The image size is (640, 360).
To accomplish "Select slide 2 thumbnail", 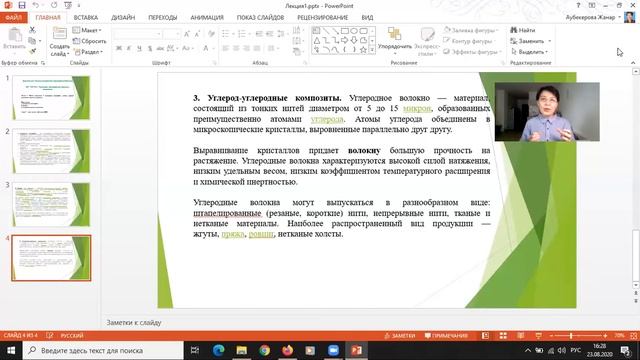I will [x=51, y=151].
